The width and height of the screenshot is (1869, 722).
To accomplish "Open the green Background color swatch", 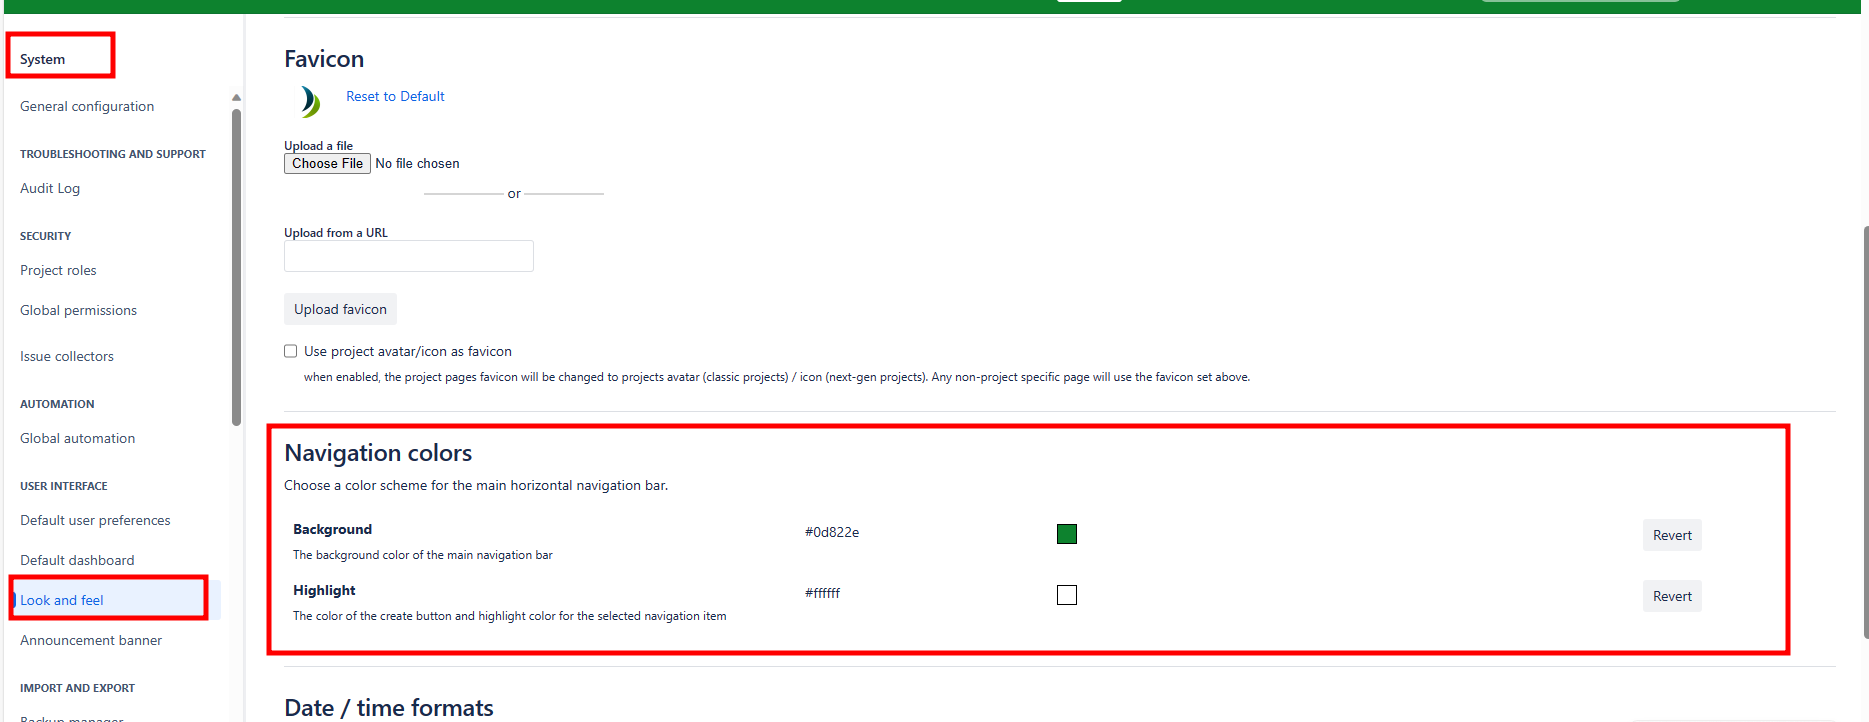I will click(1067, 534).
